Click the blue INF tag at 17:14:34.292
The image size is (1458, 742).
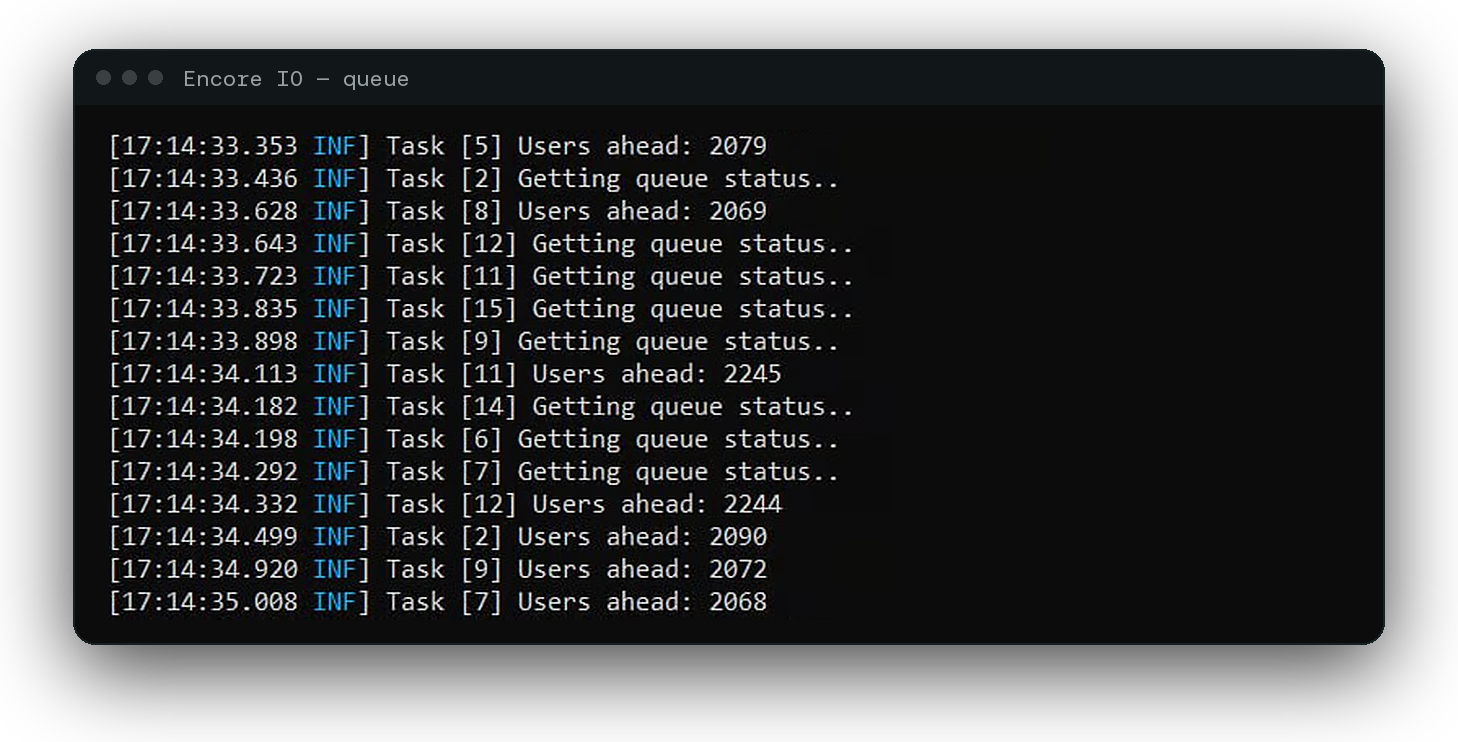[x=334, y=472]
